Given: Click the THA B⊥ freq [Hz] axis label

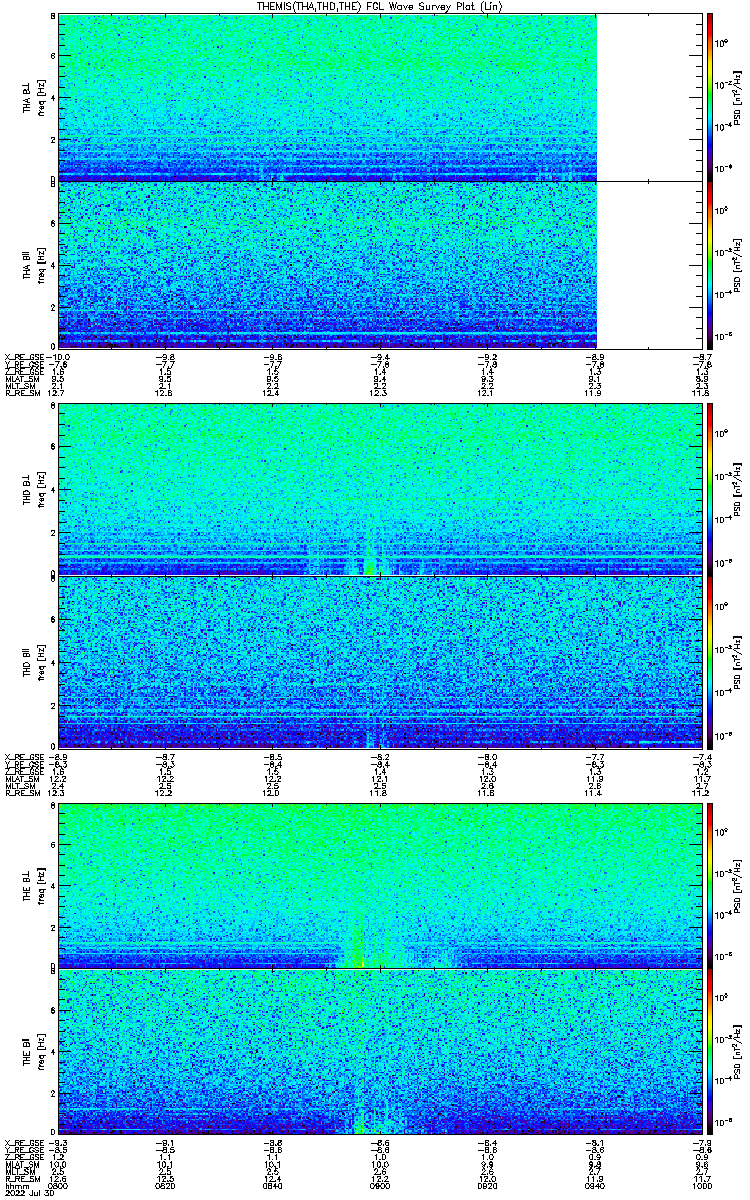Looking at the screenshot, I should (x=40, y=97).
